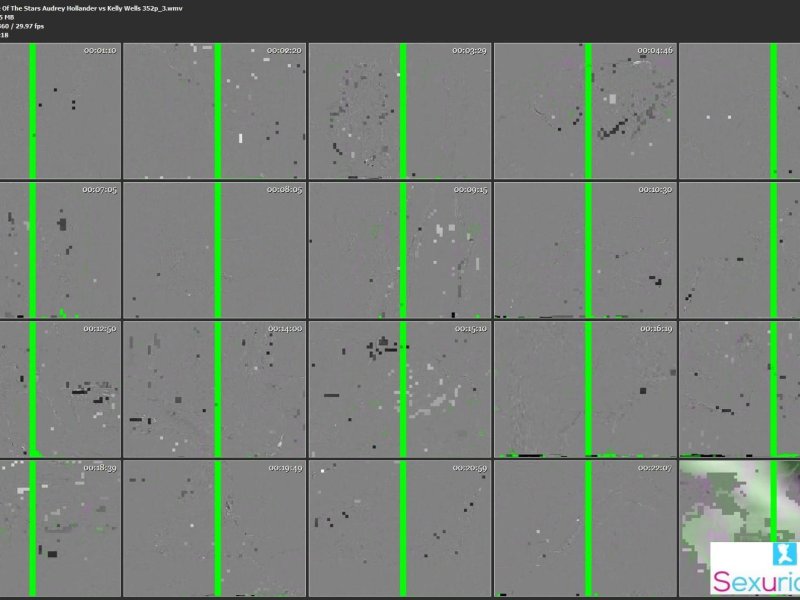Click the 00:20:59 timestamp label
The image size is (800, 600).
point(469,468)
